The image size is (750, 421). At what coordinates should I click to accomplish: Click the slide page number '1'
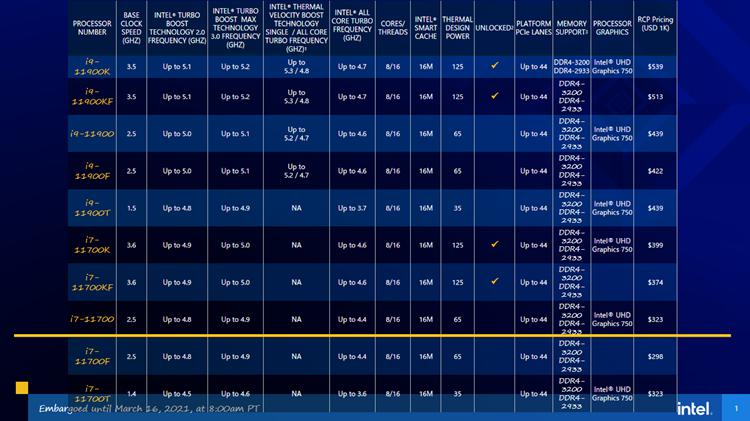(x=736, y=408)
